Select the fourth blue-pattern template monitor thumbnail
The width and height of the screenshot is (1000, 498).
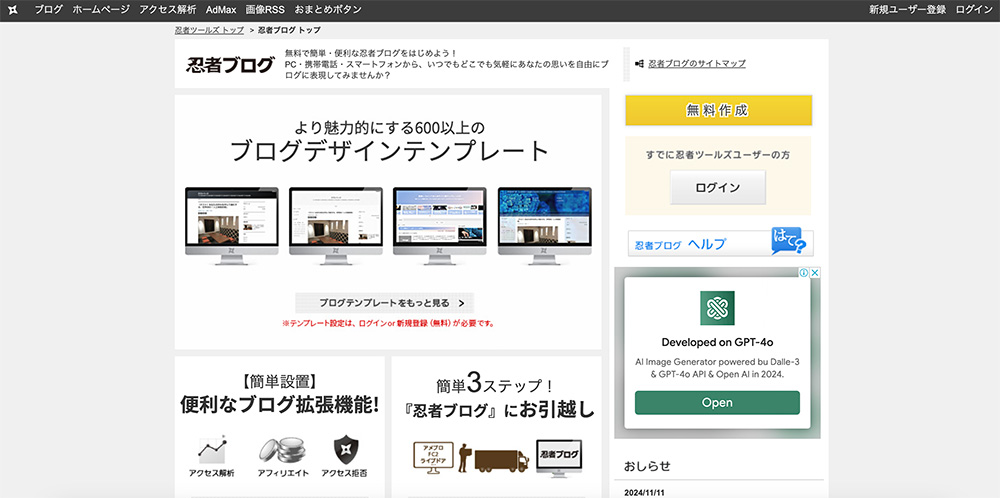544,226
